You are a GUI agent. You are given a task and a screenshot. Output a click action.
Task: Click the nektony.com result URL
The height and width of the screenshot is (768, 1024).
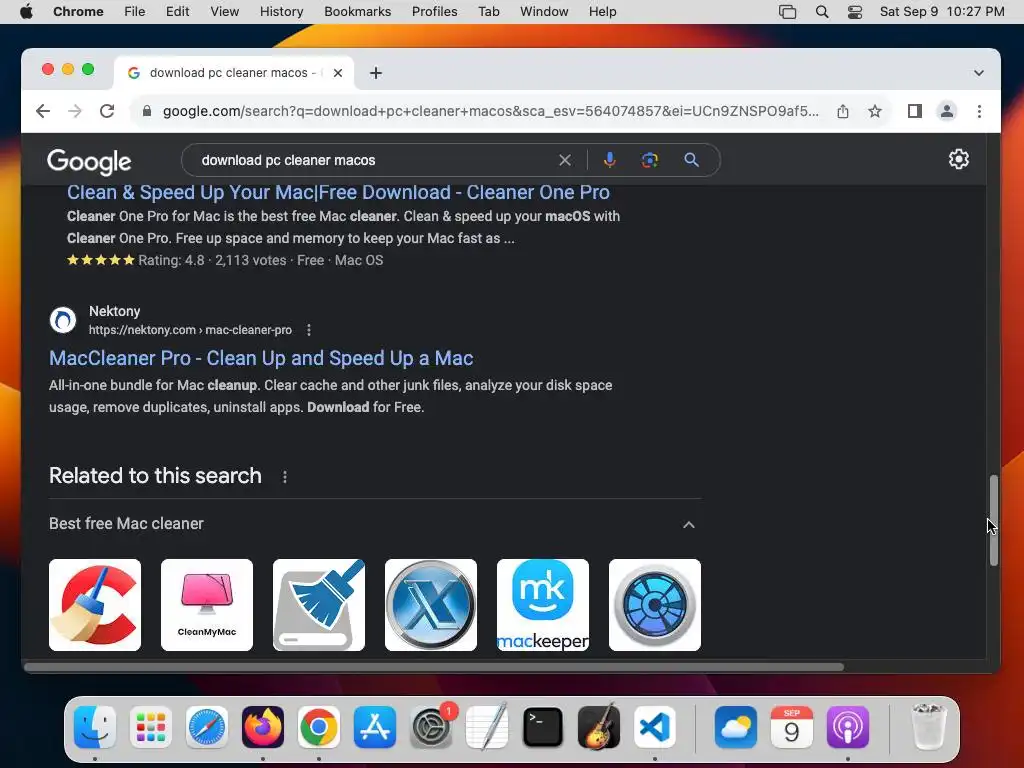click(x=190, y=330)
